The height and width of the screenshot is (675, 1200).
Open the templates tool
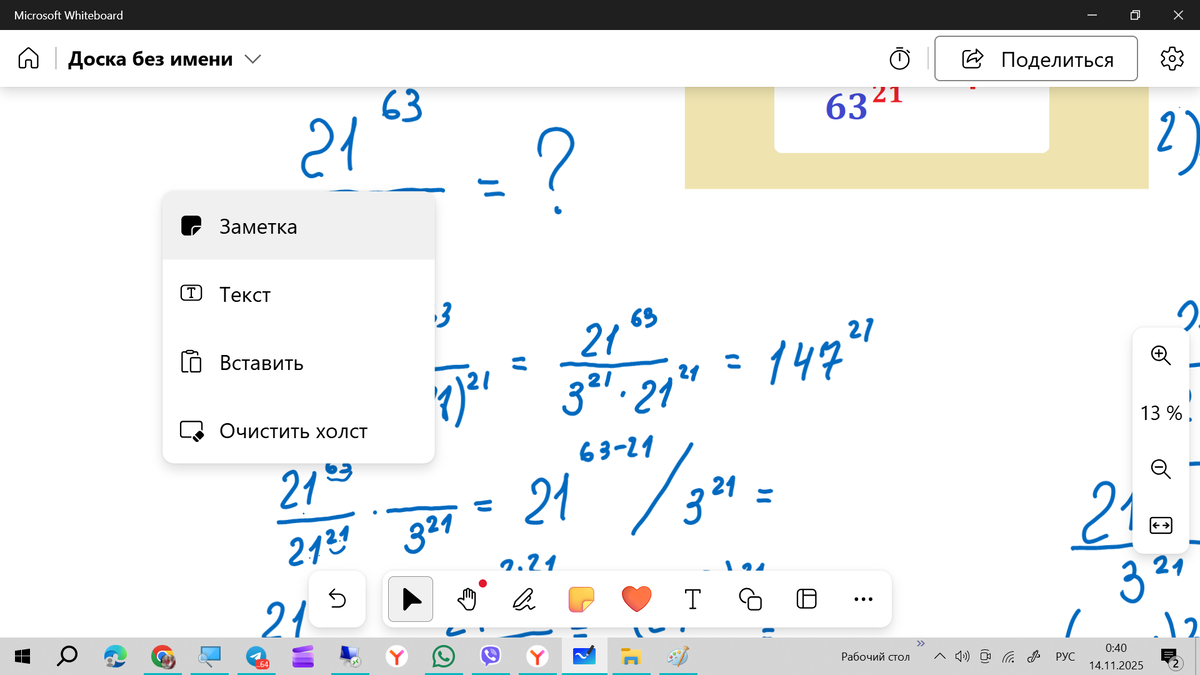click(x=806, y=599)
